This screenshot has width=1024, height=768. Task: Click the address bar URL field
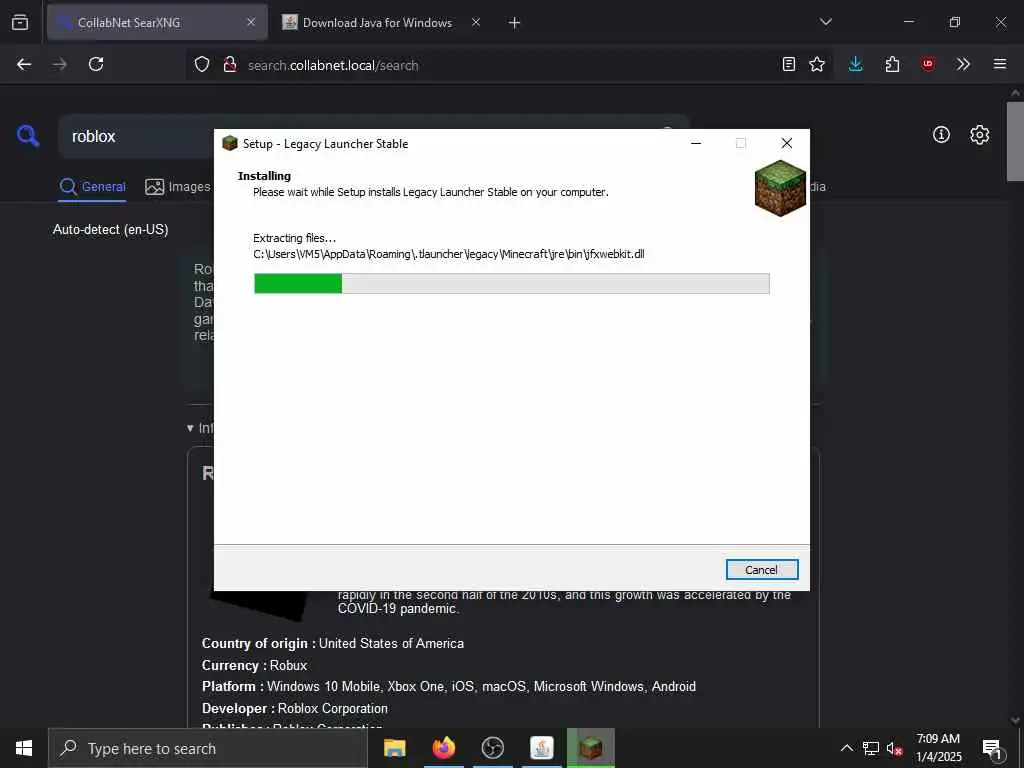[x=509, y=65]
